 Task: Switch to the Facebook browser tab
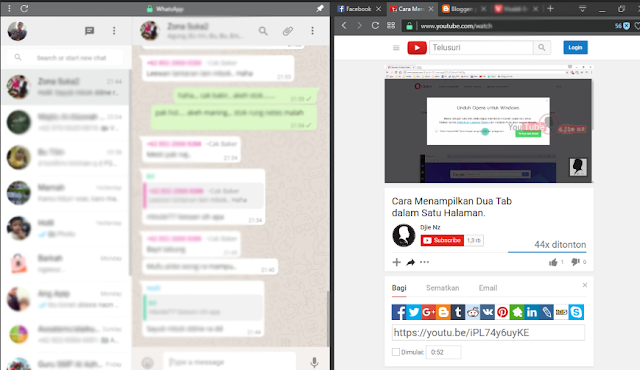[354, 9]
